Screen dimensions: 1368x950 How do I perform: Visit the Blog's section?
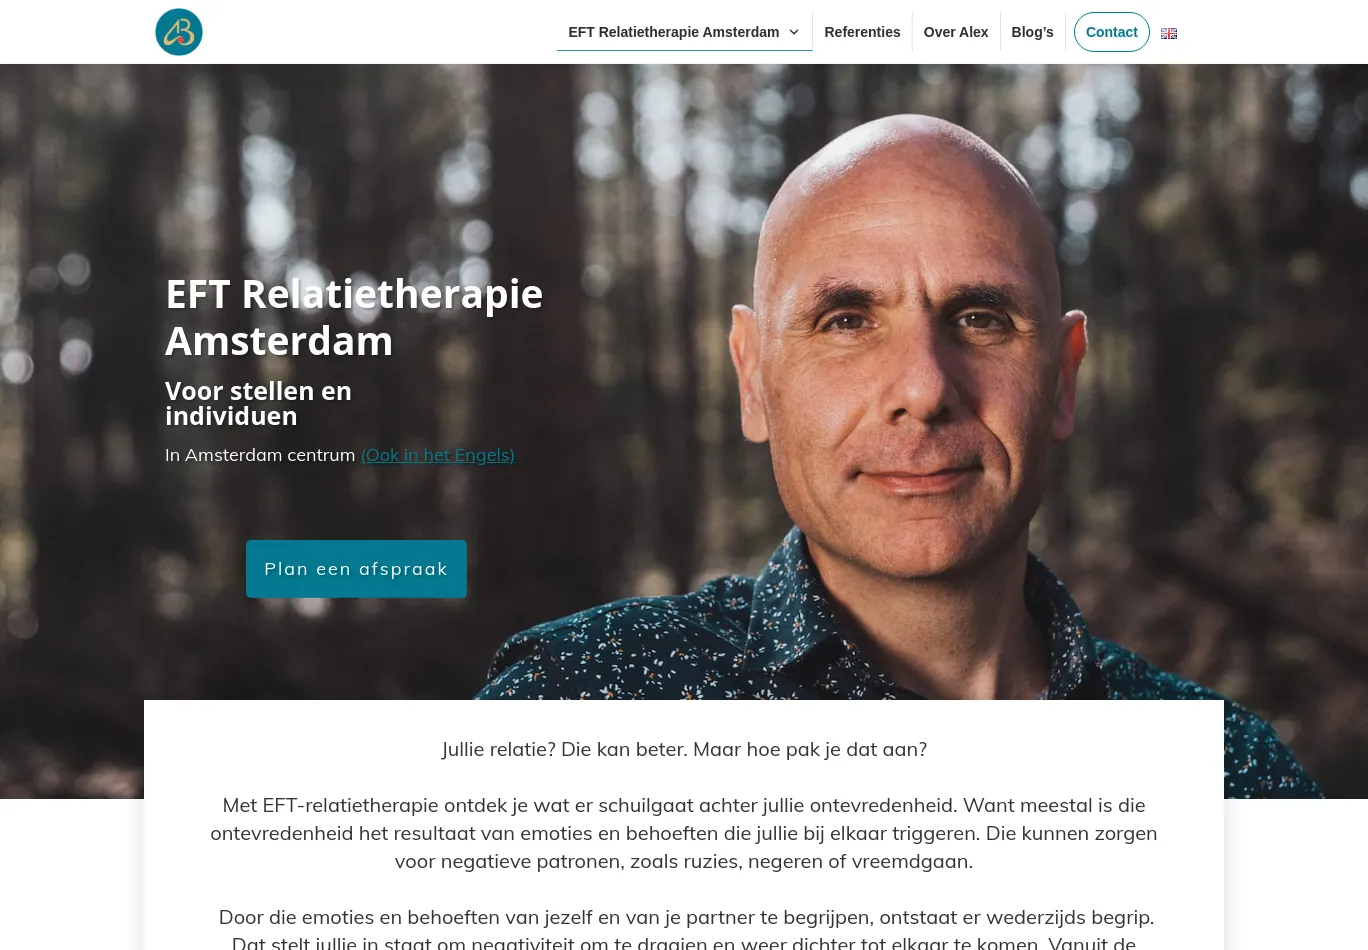coord(1032,32)
